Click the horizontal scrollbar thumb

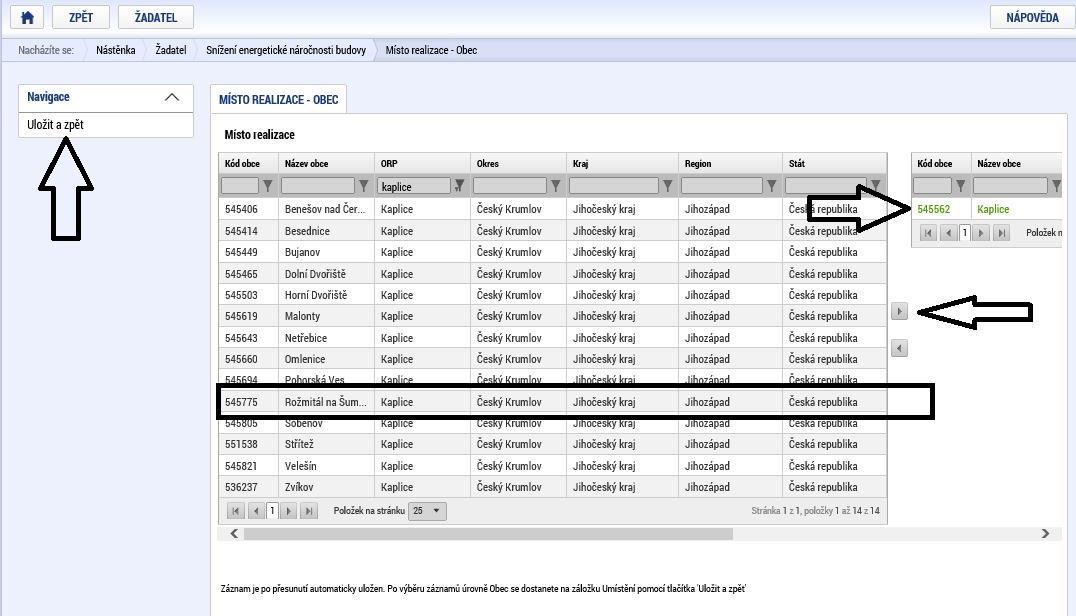pyautogui.click(x=488, y=534)
